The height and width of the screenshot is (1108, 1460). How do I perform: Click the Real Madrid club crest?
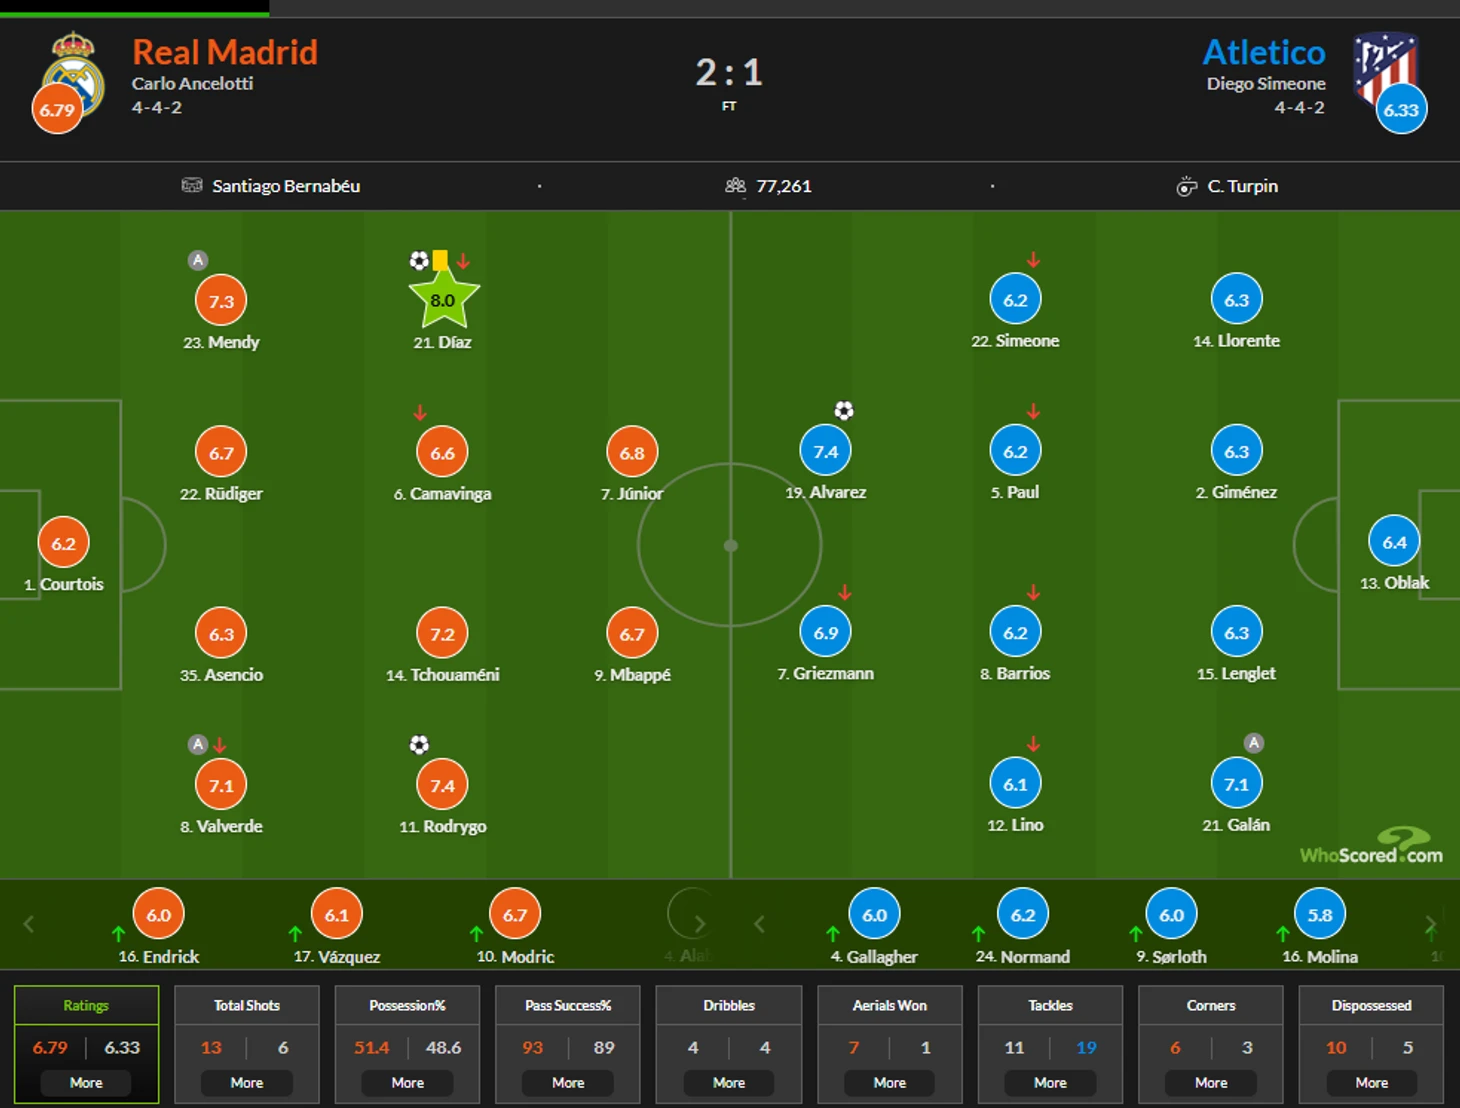pos(75,72)
